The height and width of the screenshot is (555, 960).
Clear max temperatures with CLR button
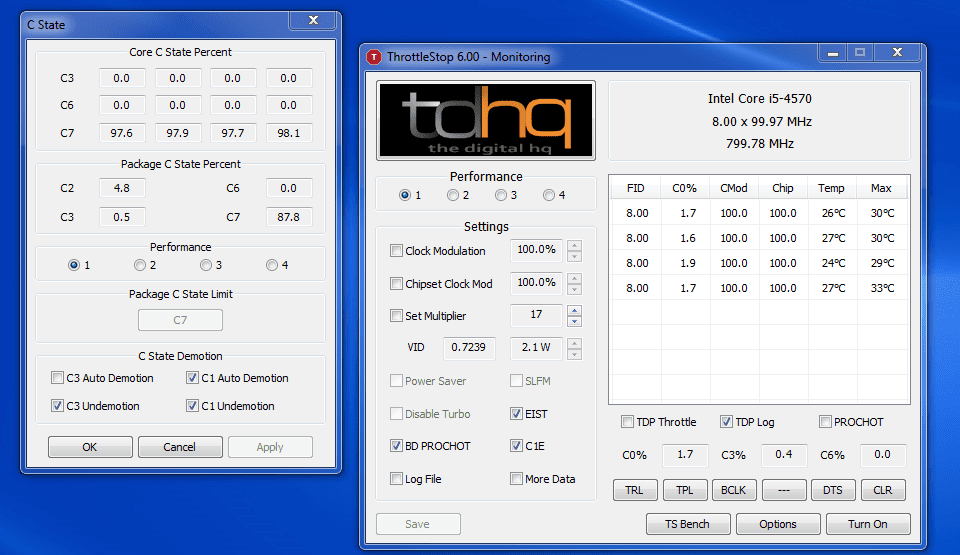tap(883, 490)
